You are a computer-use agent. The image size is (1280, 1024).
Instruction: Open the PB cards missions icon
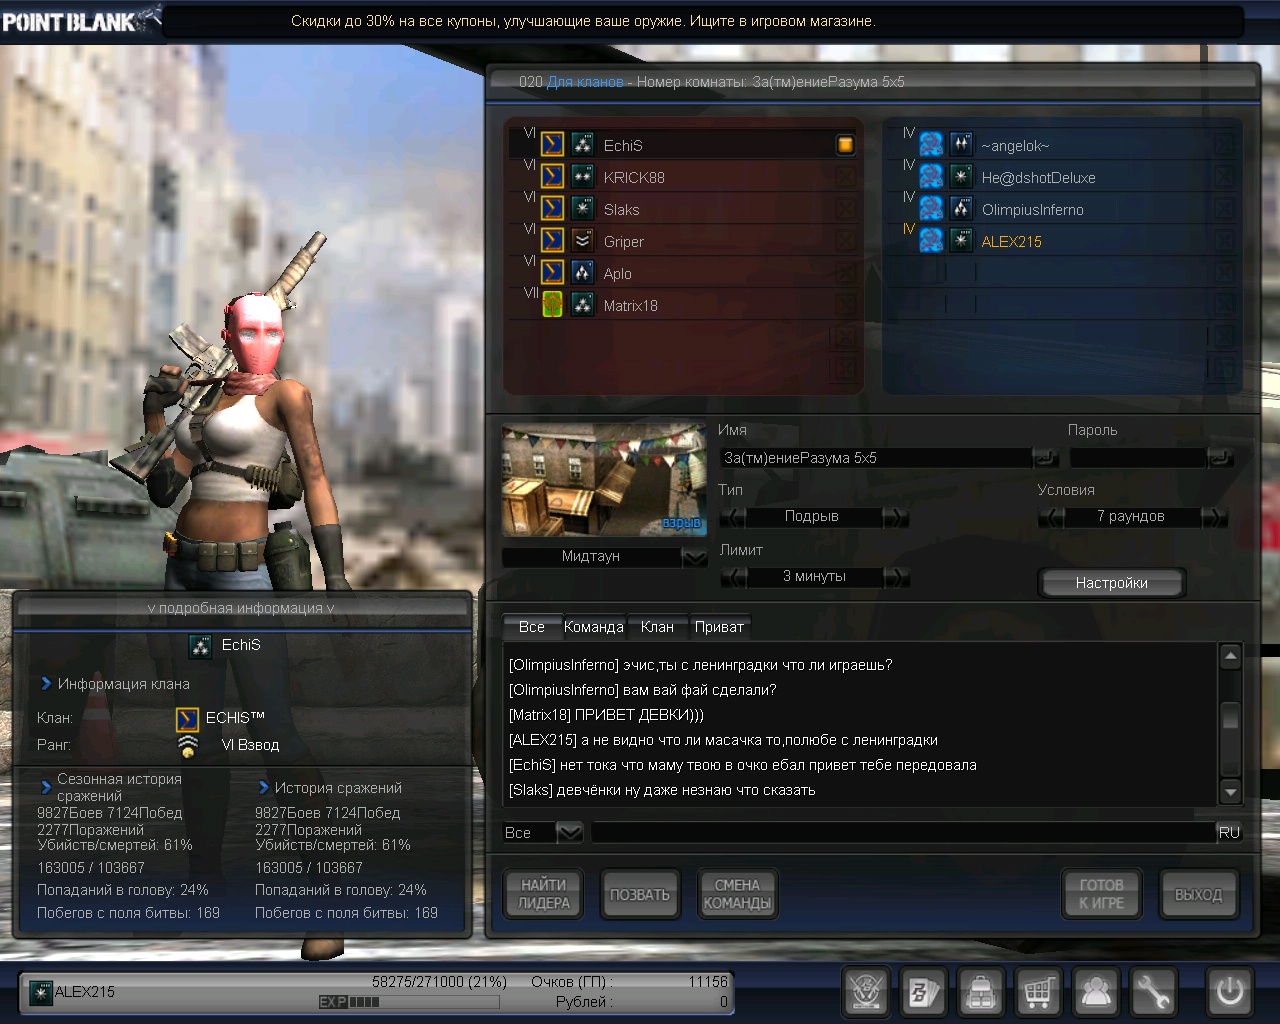click(x=923, y=992)
